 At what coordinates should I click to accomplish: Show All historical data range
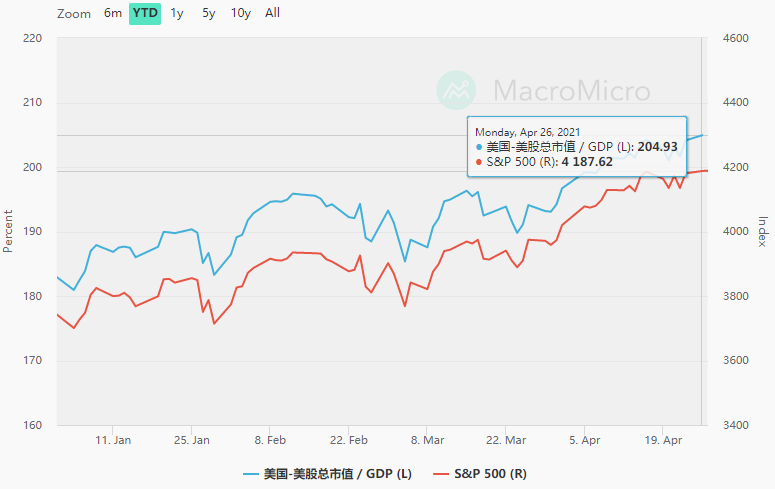coord(272,13)
